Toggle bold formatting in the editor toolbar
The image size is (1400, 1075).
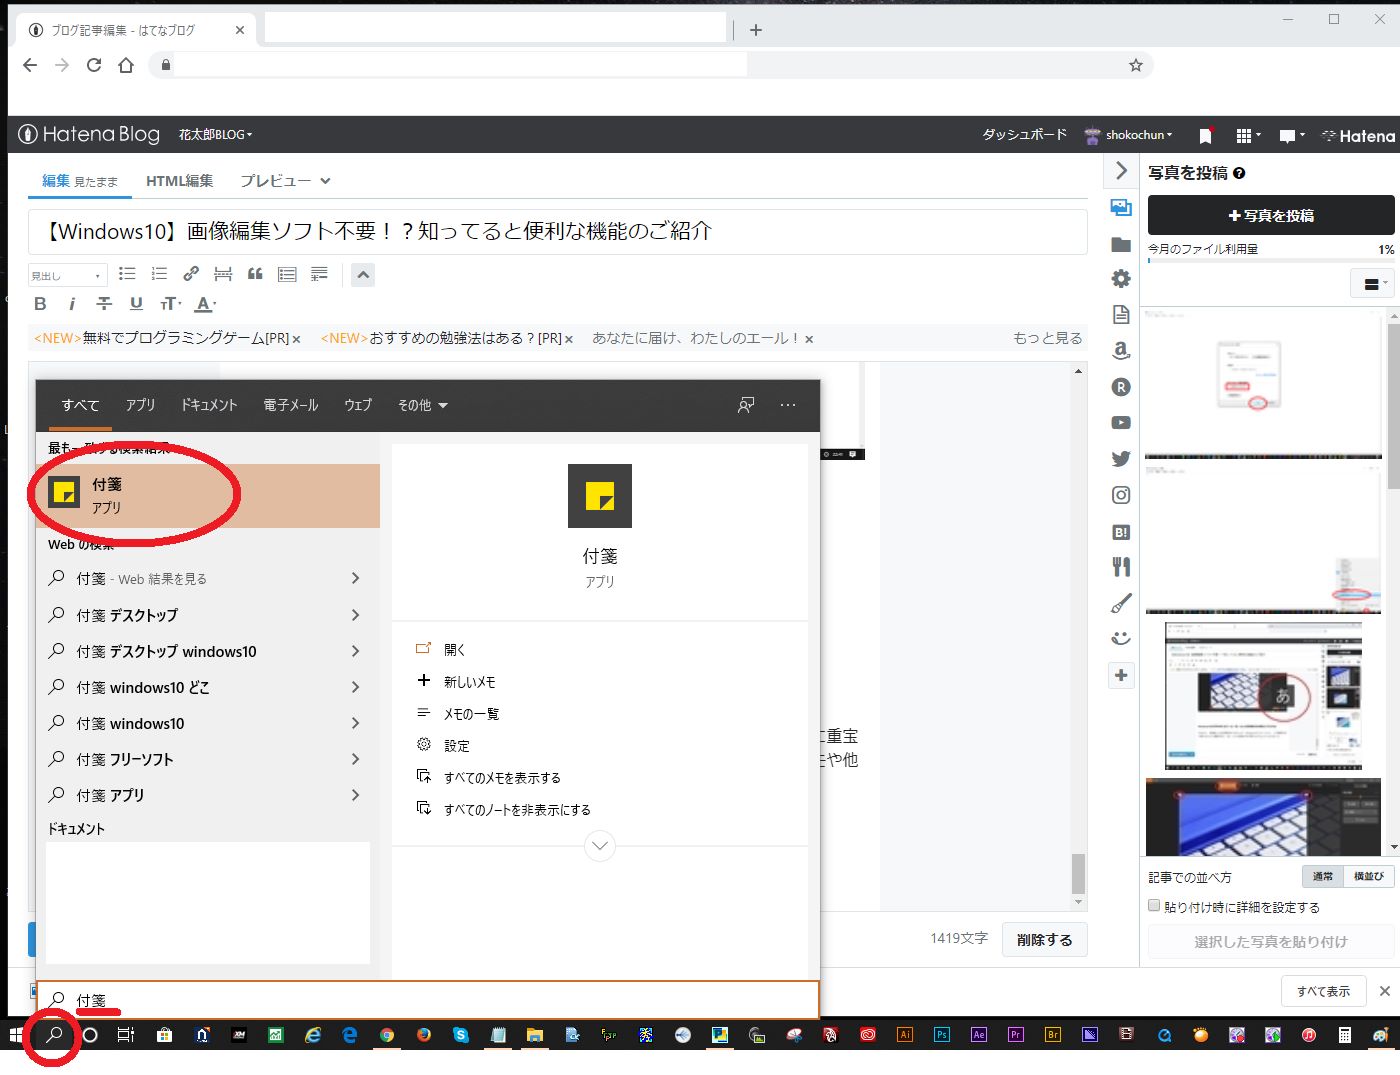[x=40, y=303]
